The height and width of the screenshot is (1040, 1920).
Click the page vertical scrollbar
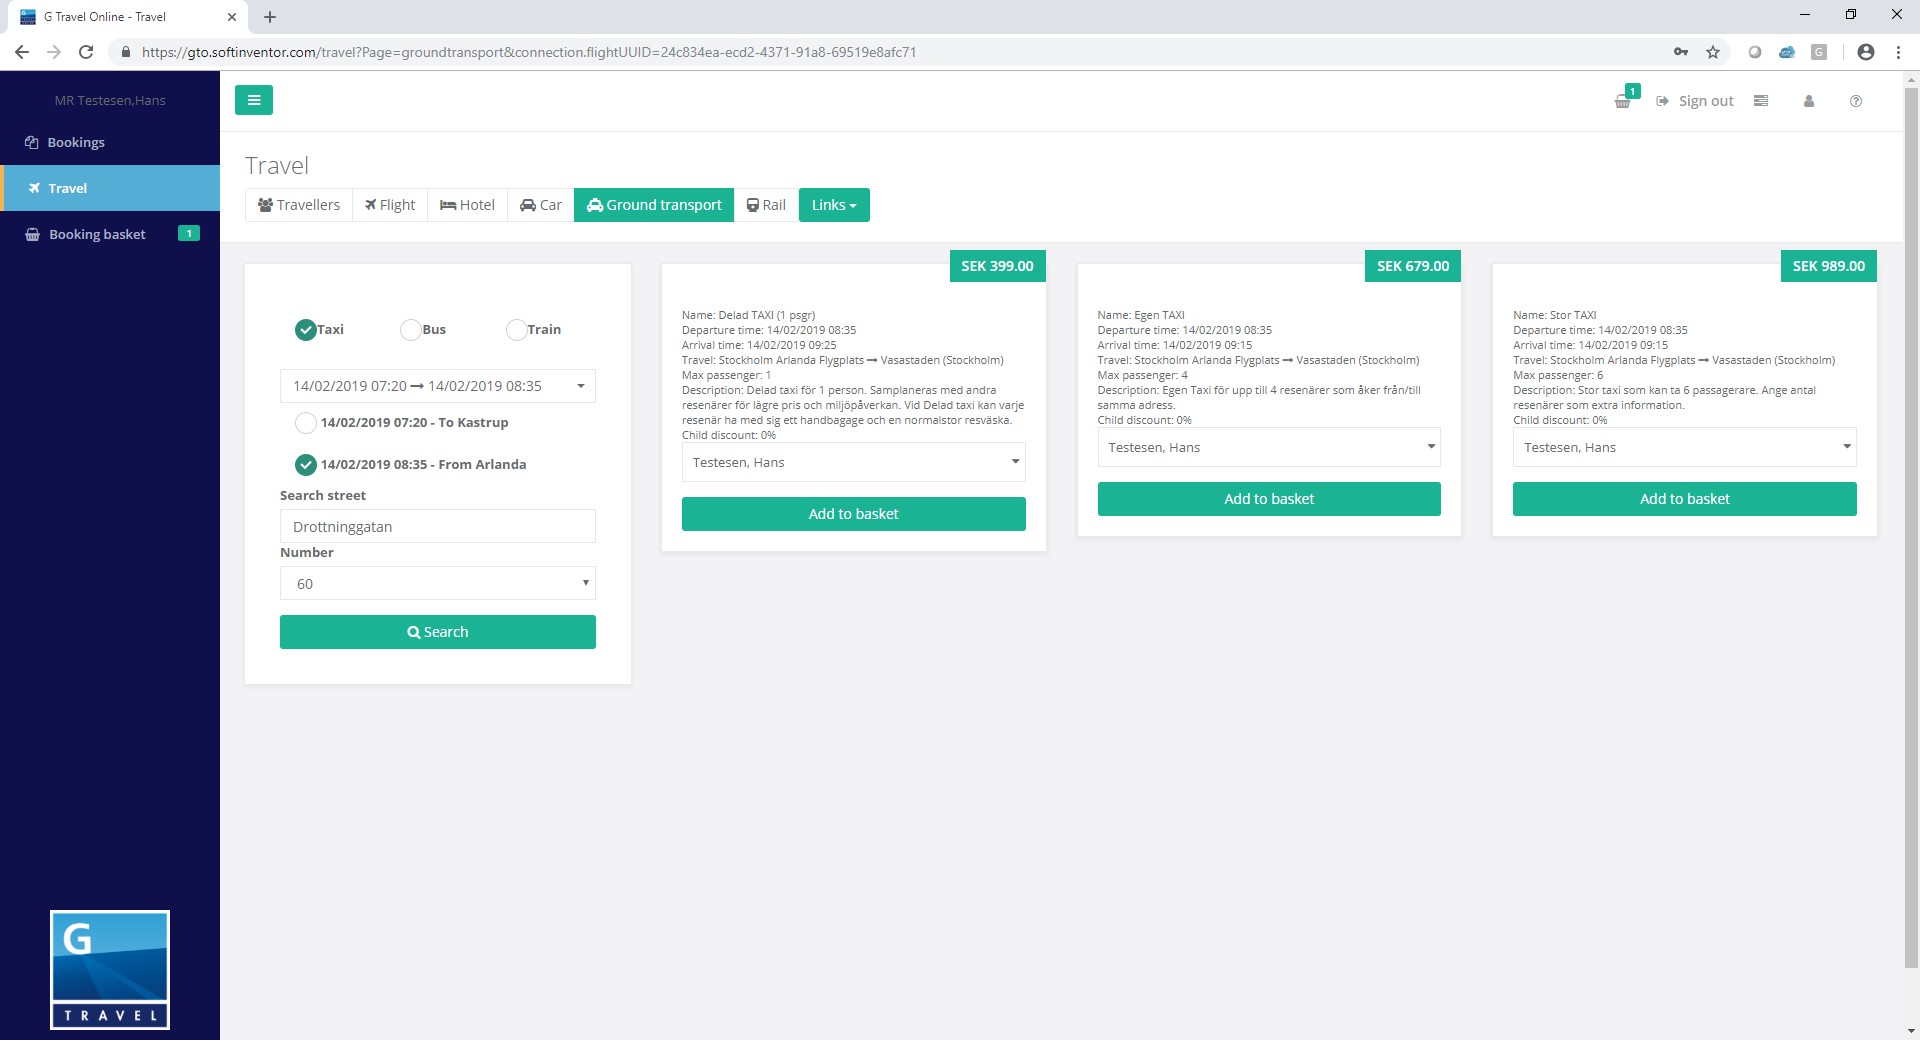point(1910,500)
